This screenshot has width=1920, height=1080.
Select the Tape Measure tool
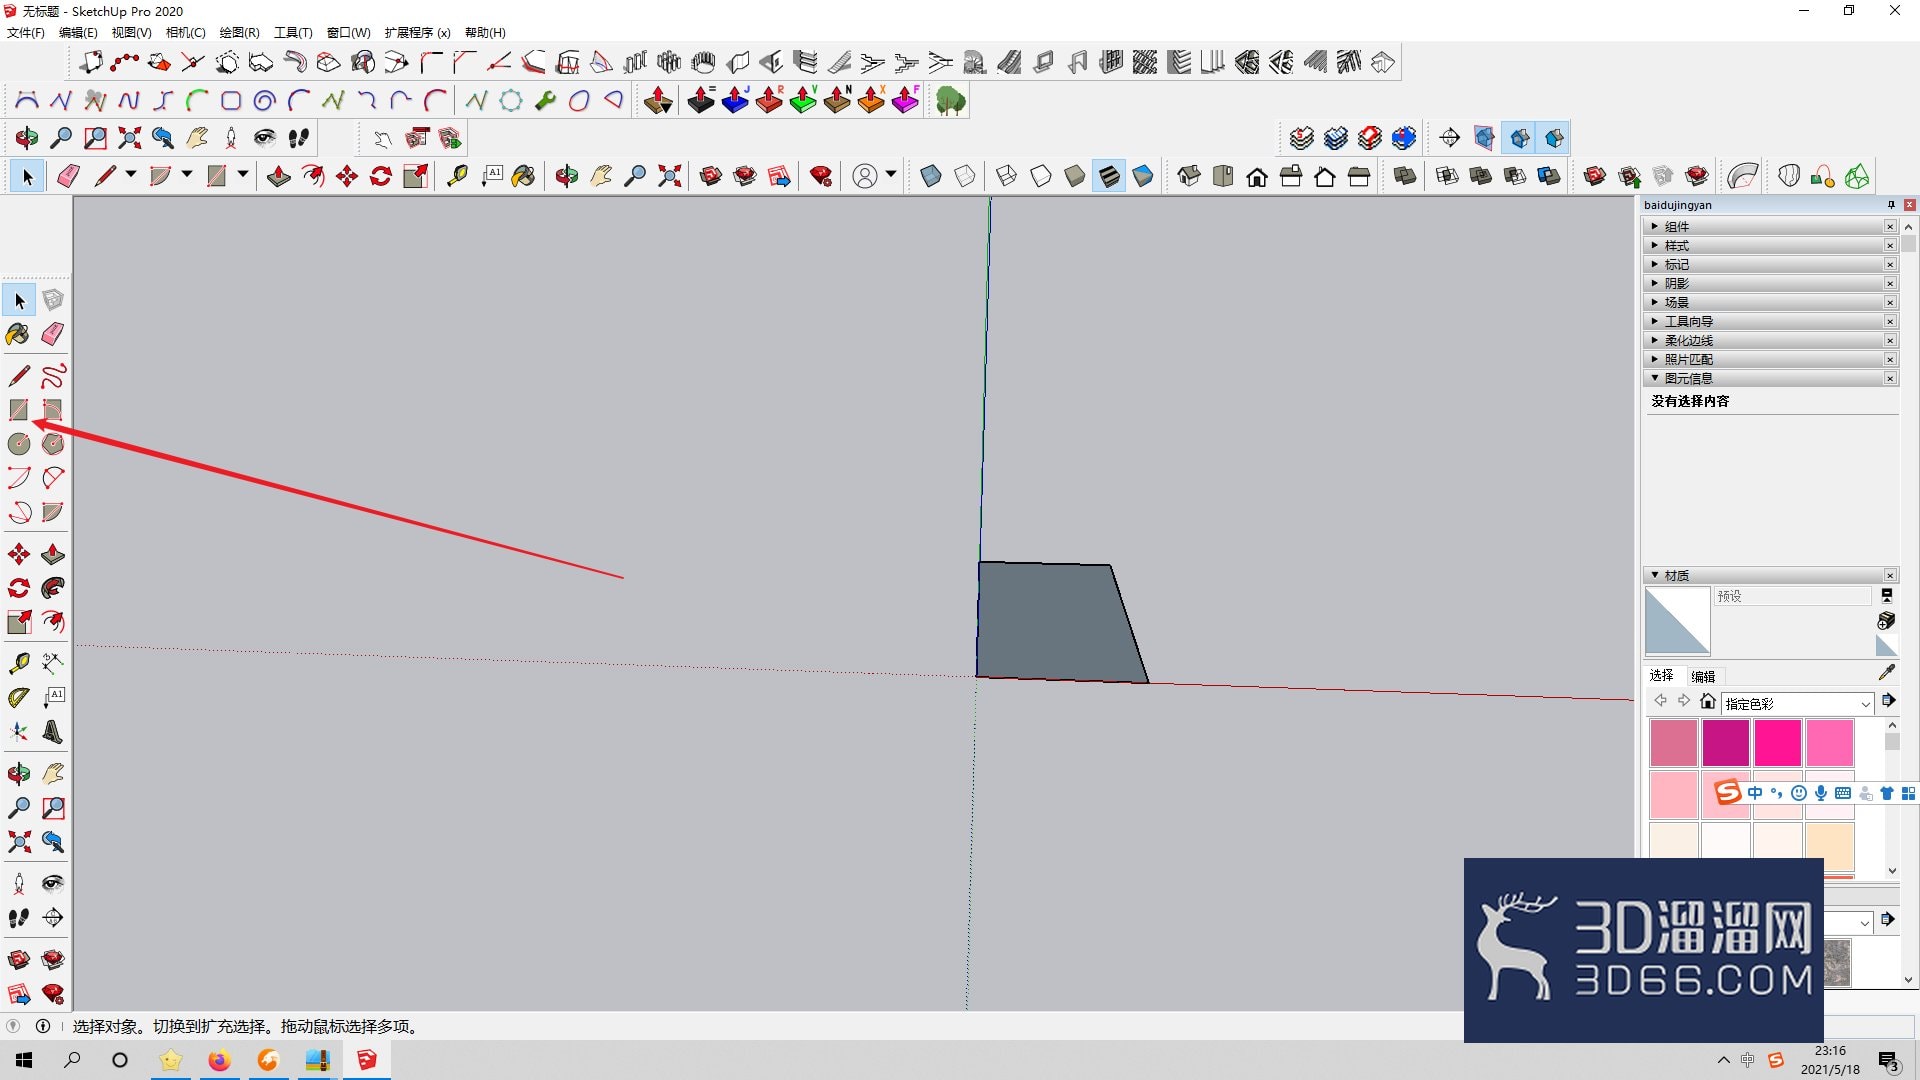coord(19,662)
